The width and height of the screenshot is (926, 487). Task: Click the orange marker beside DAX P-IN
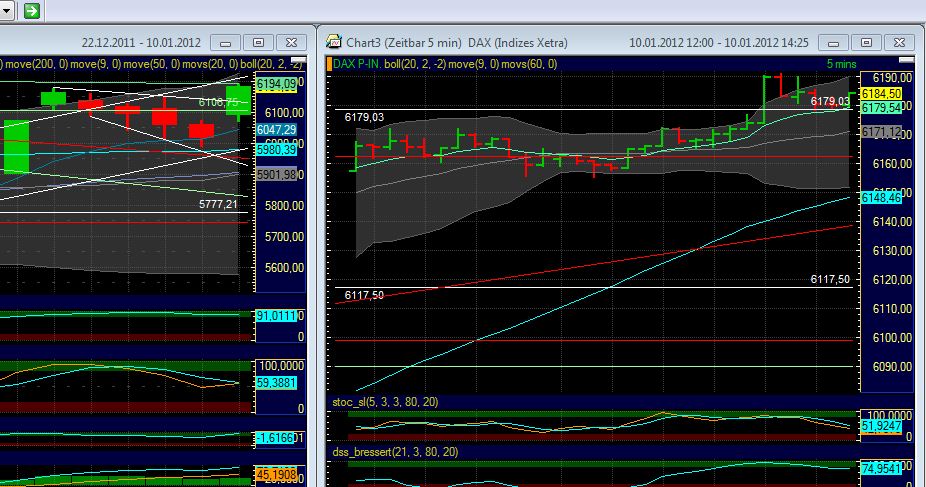coord(327,64)
